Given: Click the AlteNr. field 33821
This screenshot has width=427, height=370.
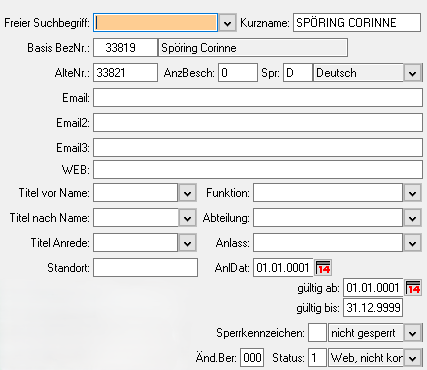Looking at the screenshot, I should (125, 73).
